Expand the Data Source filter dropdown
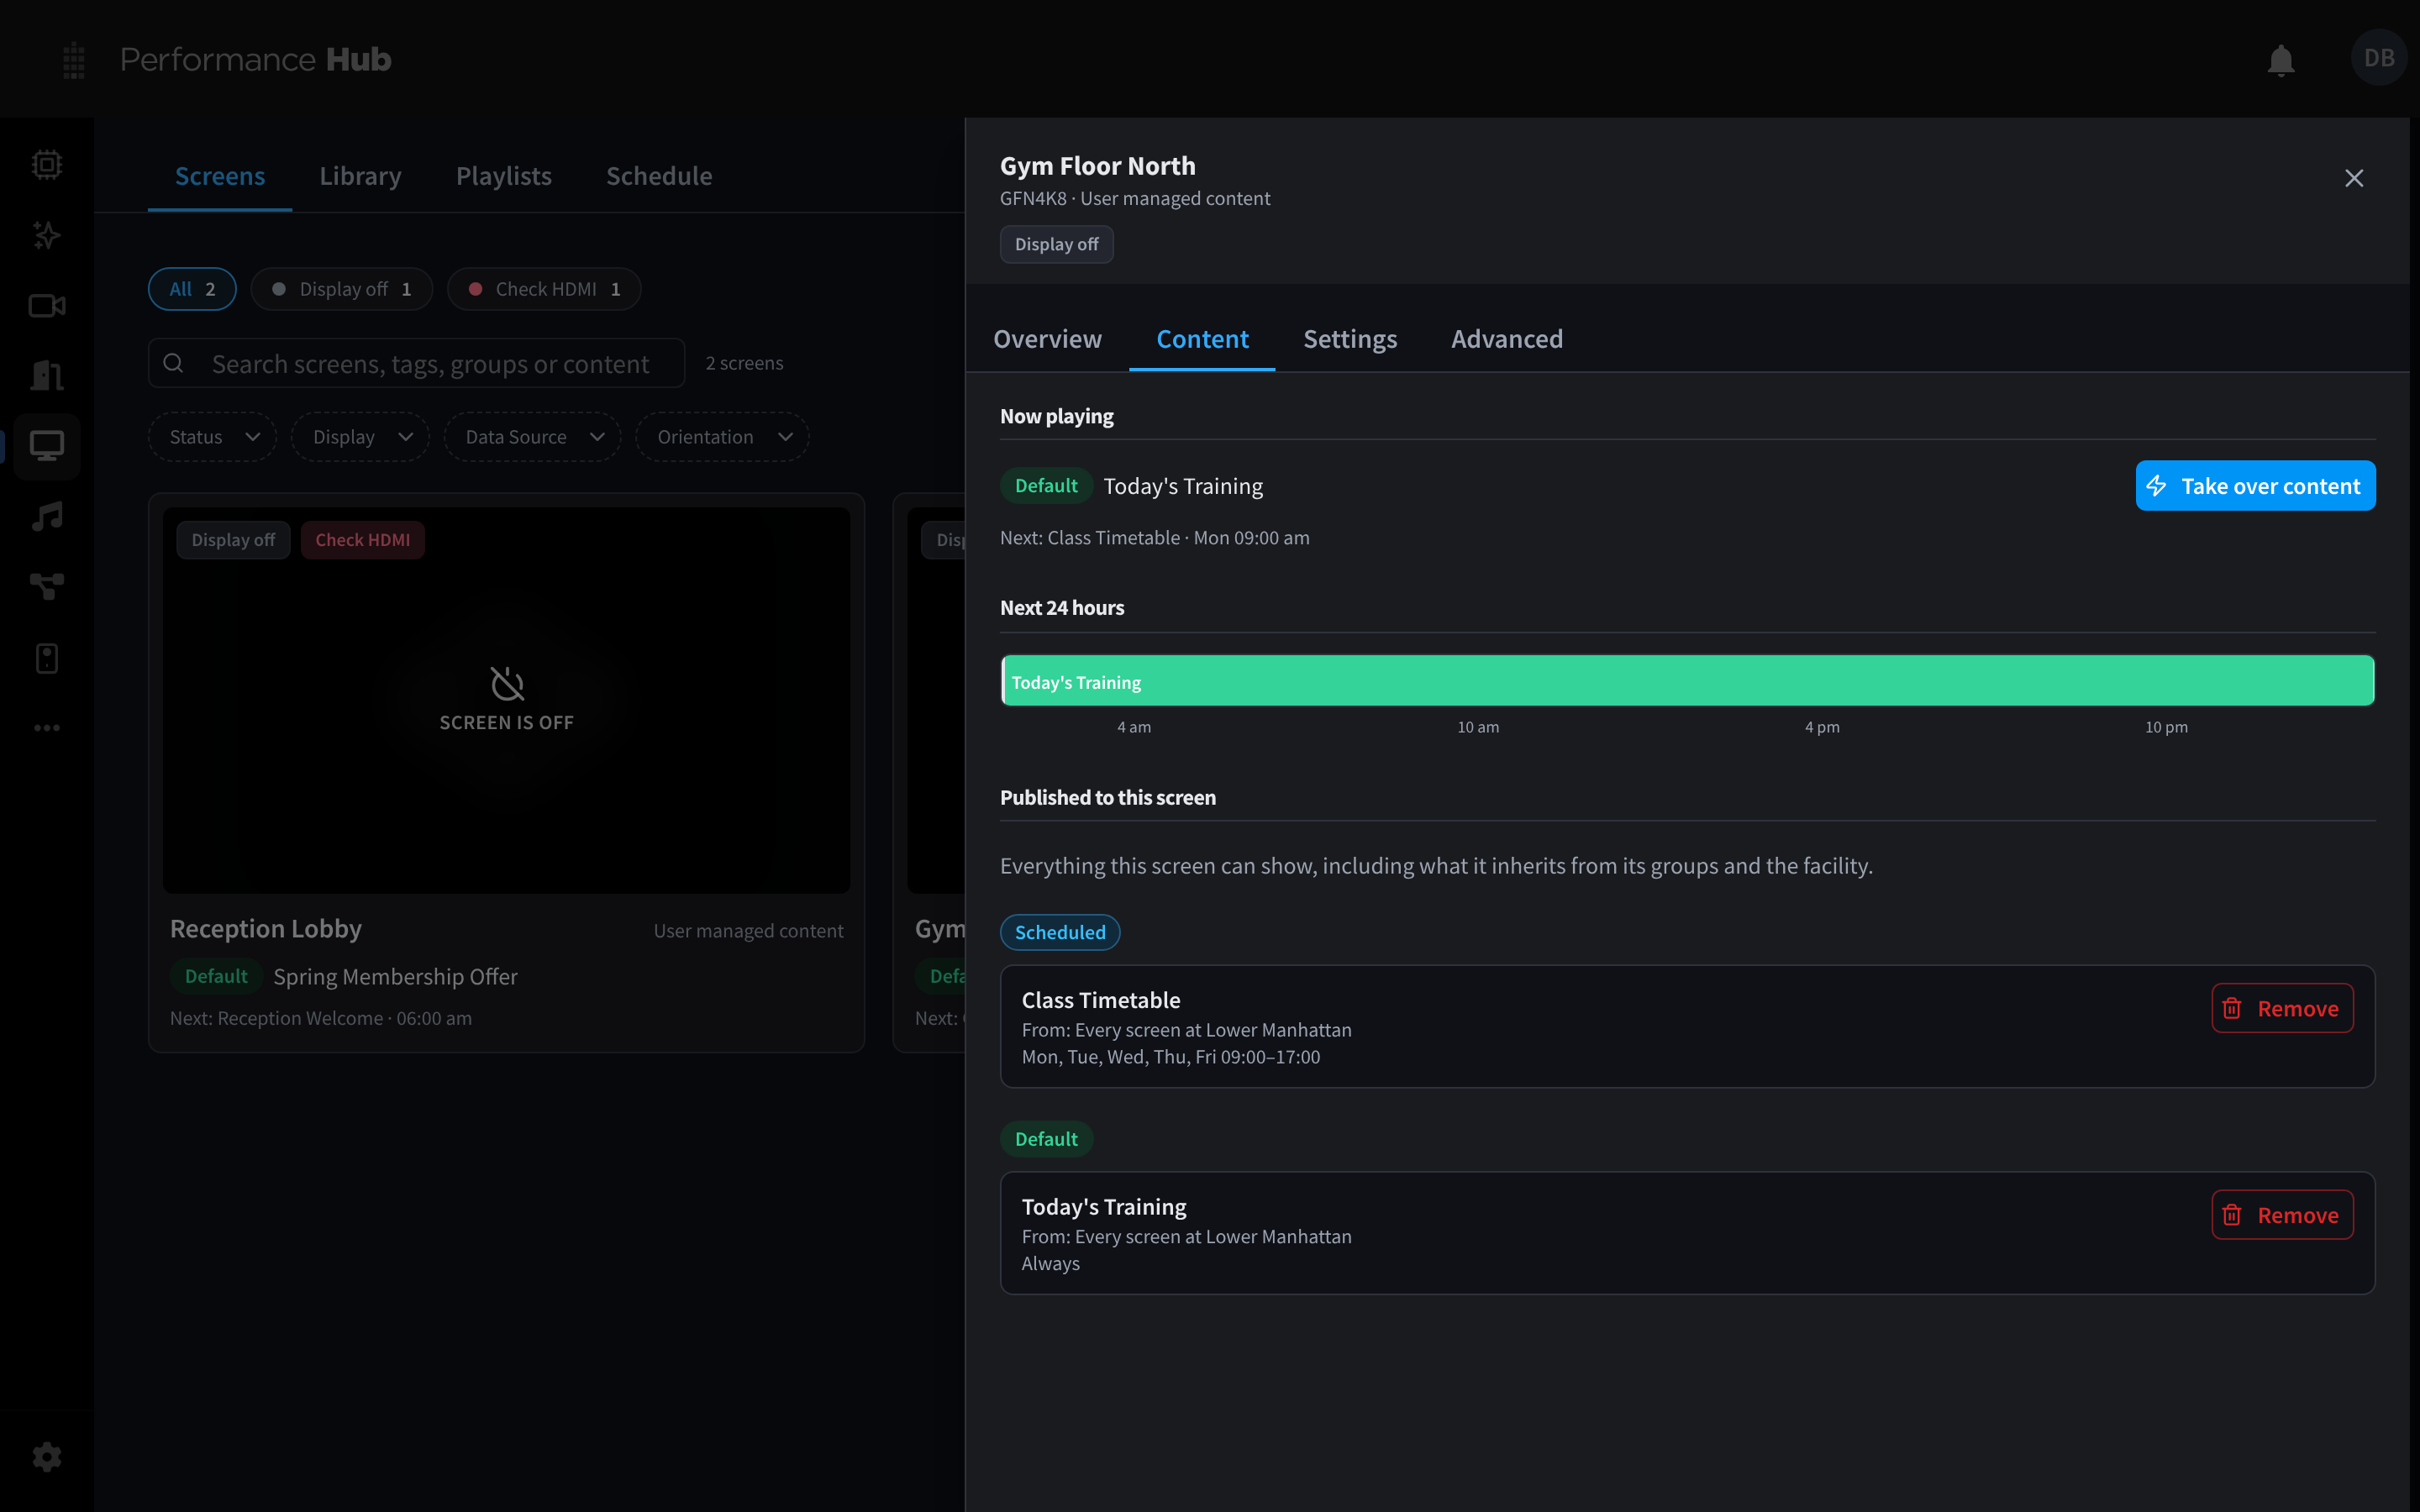 [532, 437]
